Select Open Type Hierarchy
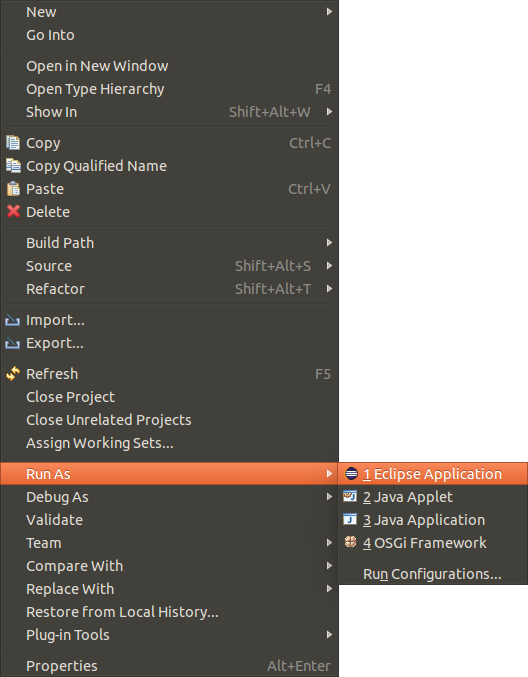This screenshot has height=677, width=528. (169, 89)
